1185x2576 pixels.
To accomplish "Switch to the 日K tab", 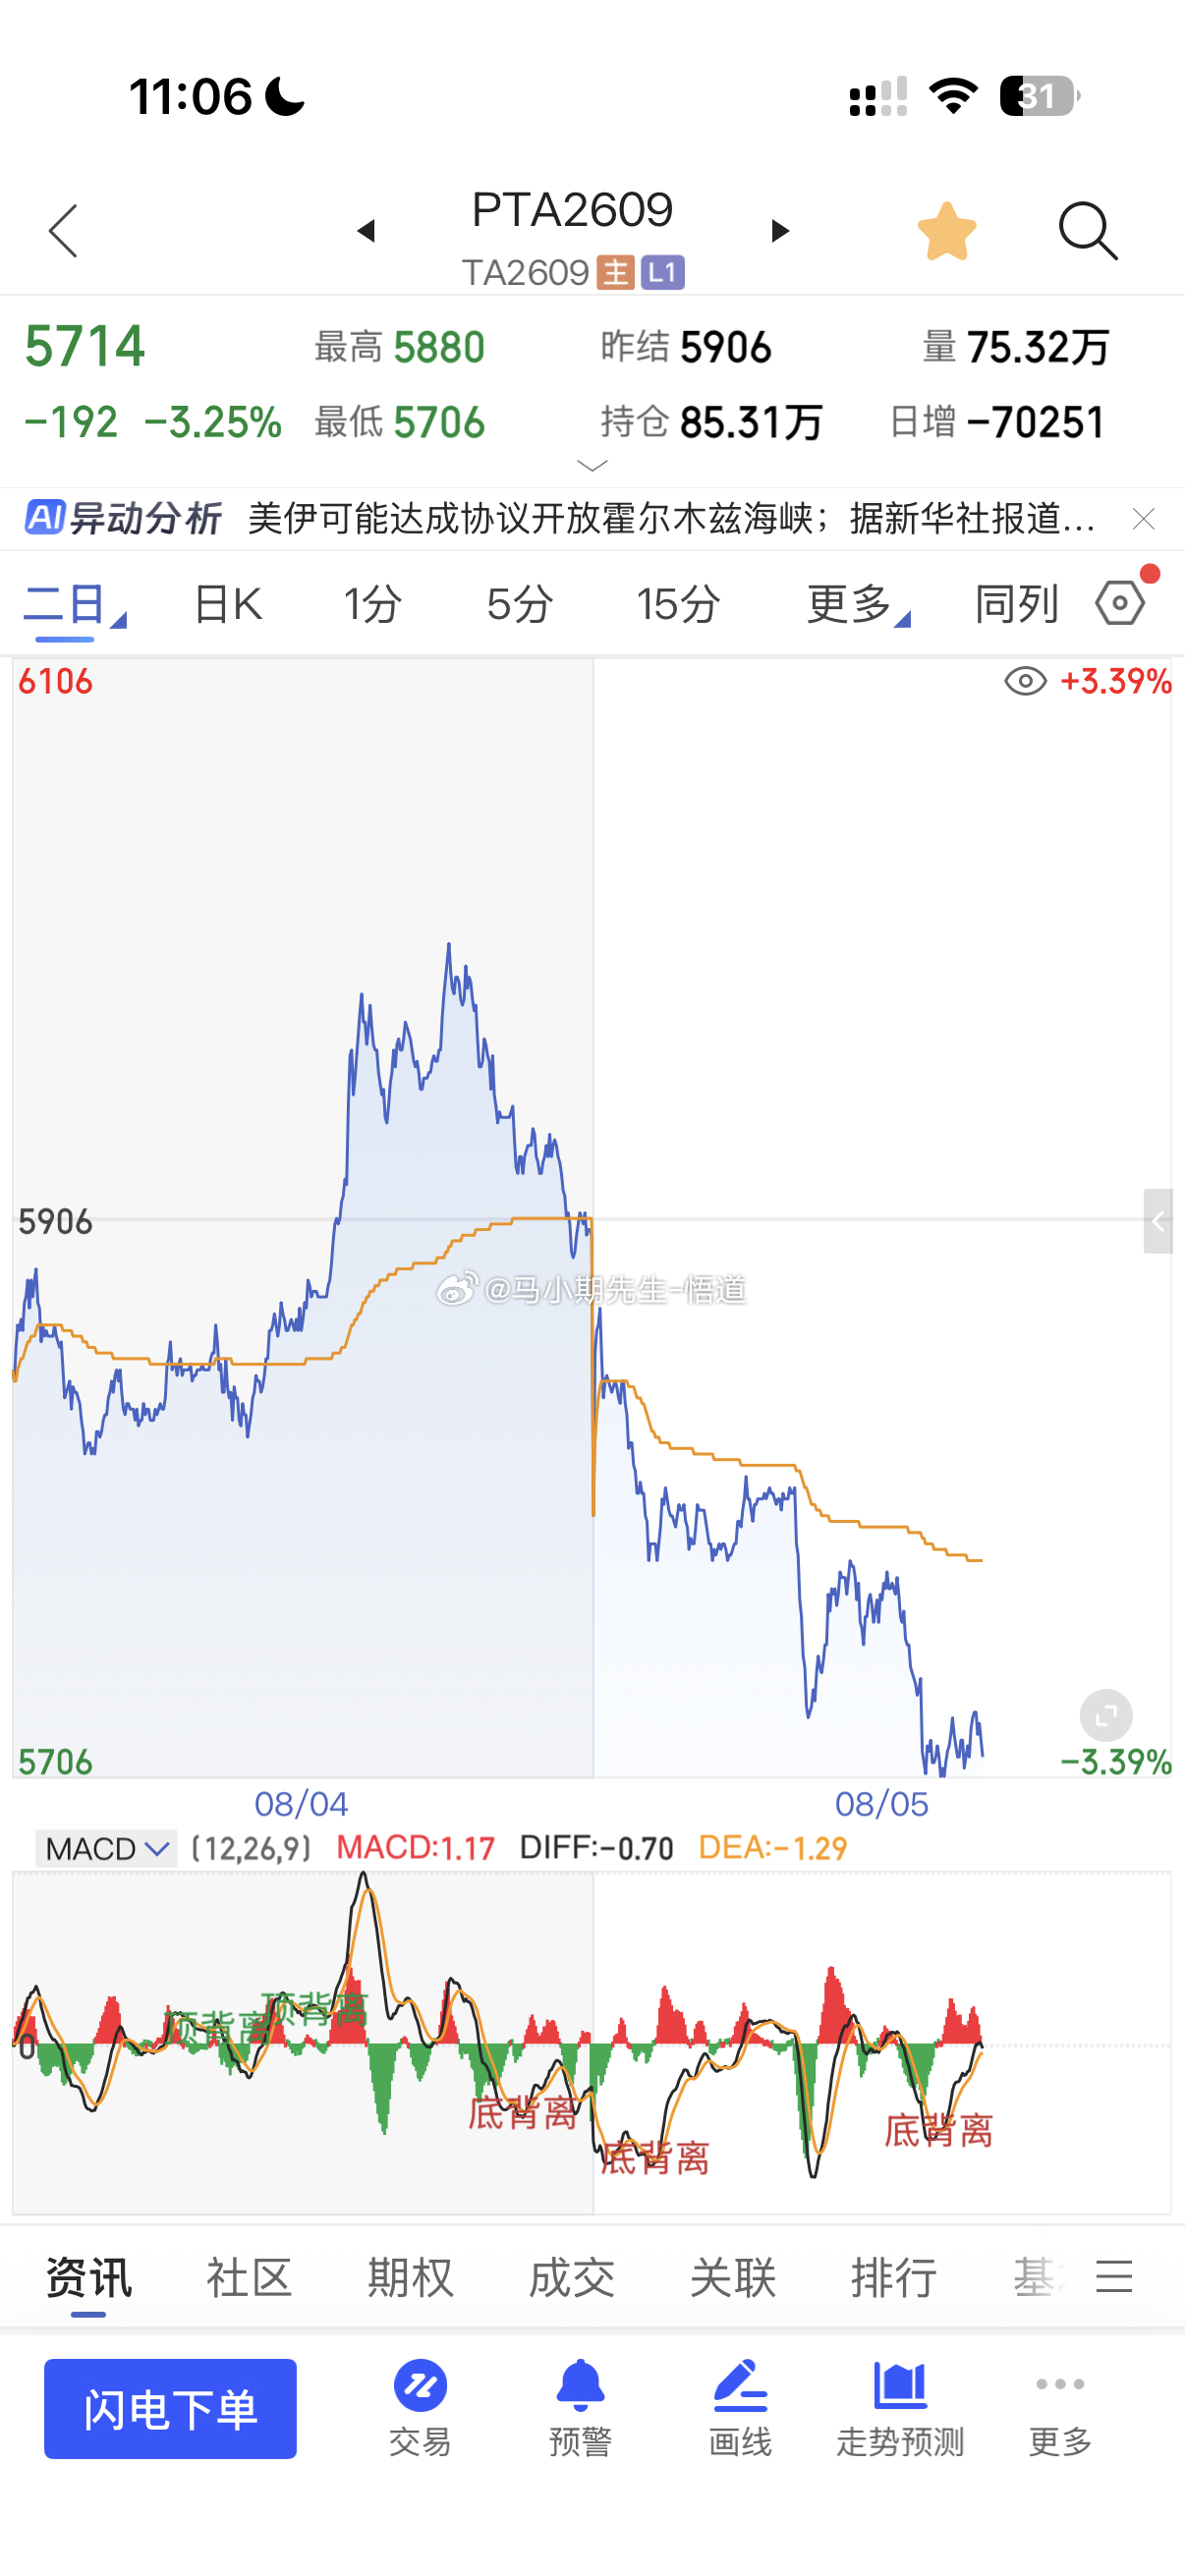I will click(x=228, y=604).
